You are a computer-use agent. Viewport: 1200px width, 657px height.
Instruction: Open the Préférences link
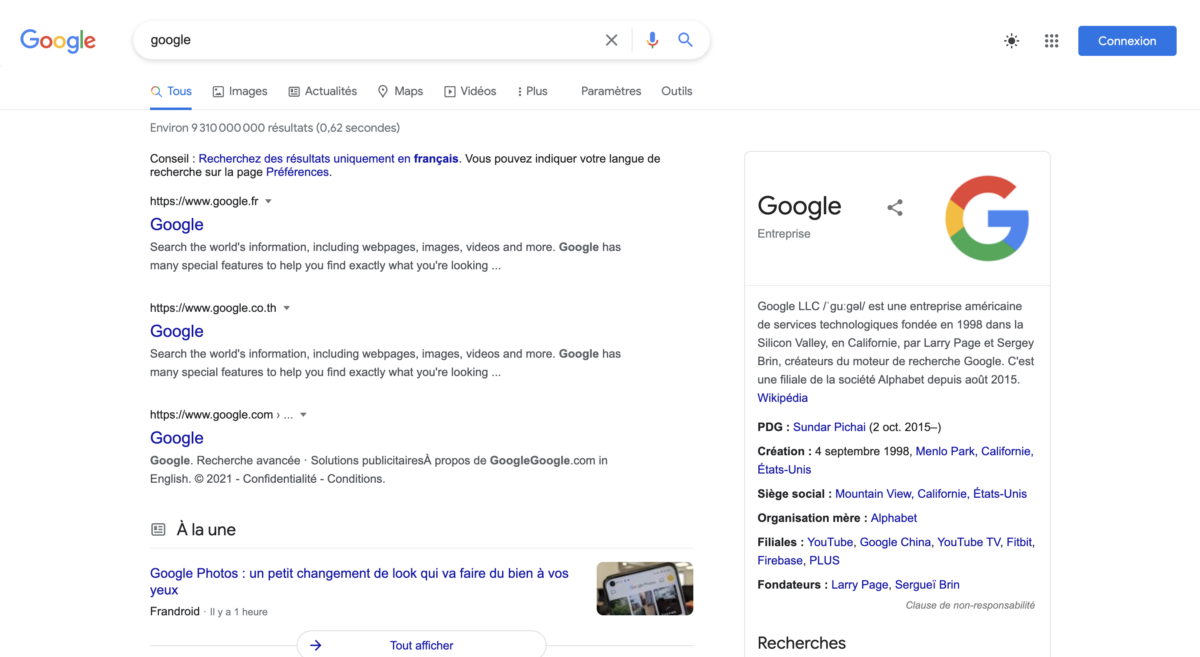pyautogui.click(x=297, y=172)
